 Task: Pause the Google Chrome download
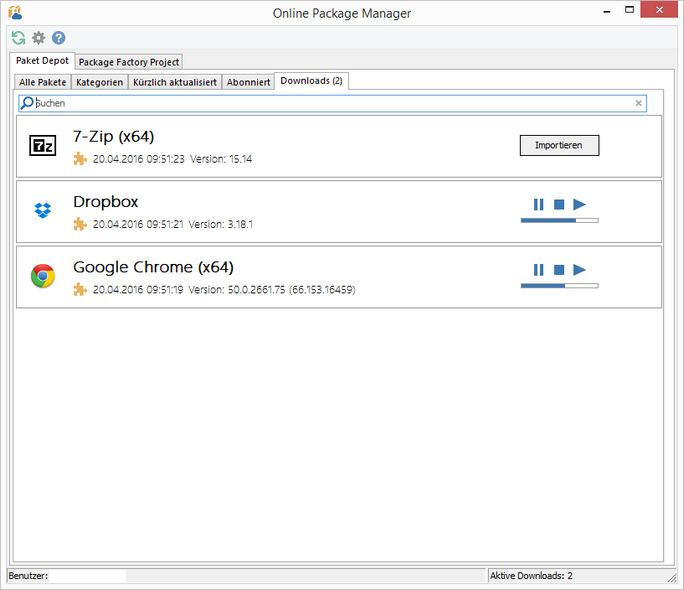538,270
